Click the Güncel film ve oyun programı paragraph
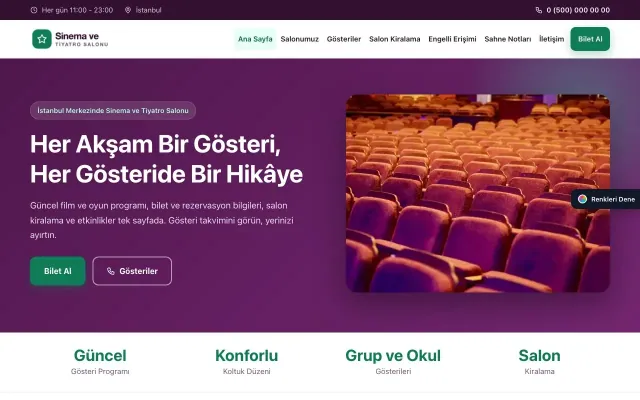This screenshot has height=400, width=640. tap(162, 220)
